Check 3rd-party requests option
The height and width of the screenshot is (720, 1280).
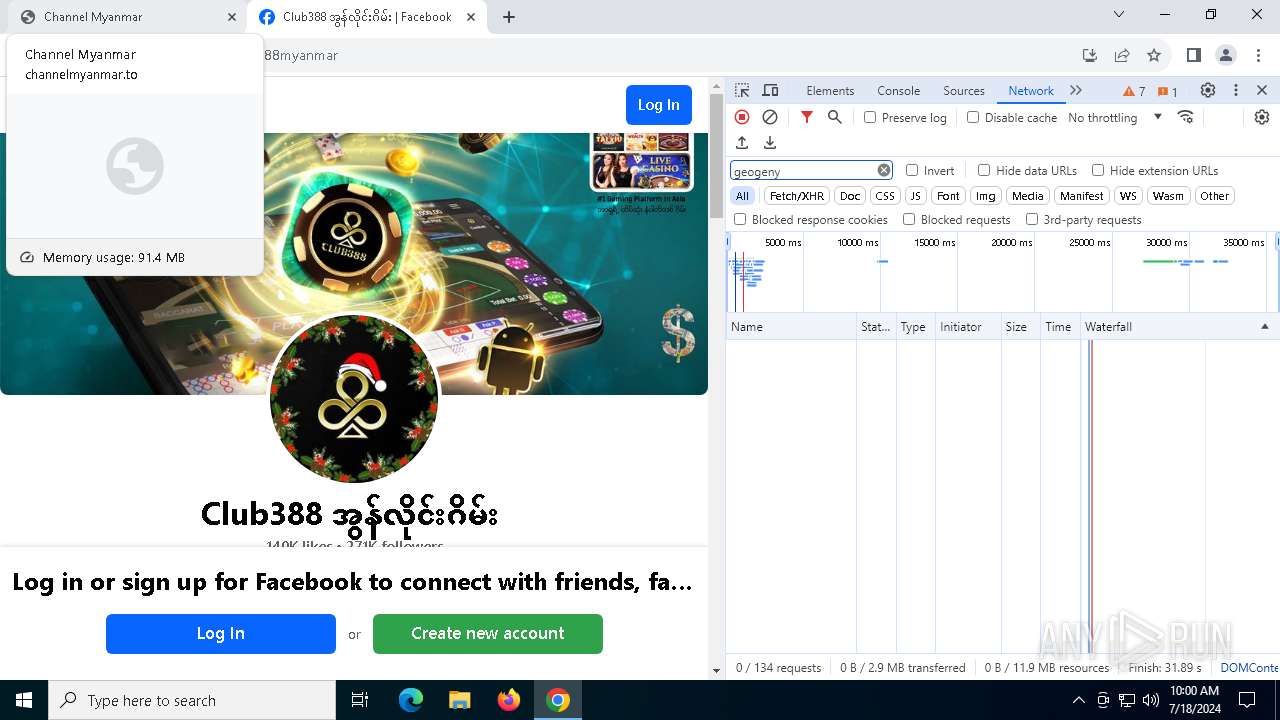1032,219
